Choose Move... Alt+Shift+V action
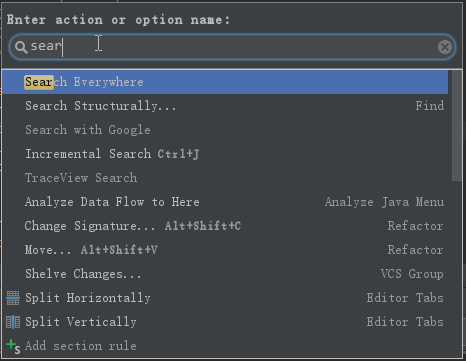466x361 pixels. [x=225, y=250]
